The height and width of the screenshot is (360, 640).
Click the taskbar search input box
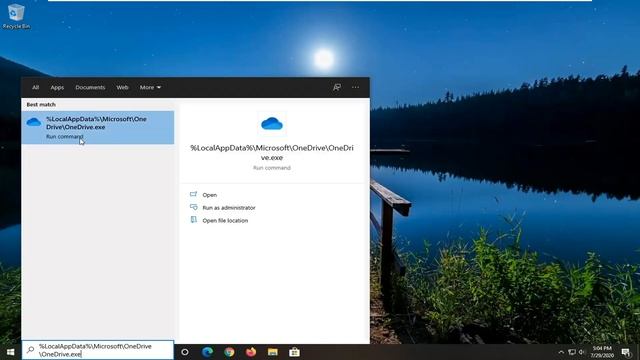click(98, 350)
